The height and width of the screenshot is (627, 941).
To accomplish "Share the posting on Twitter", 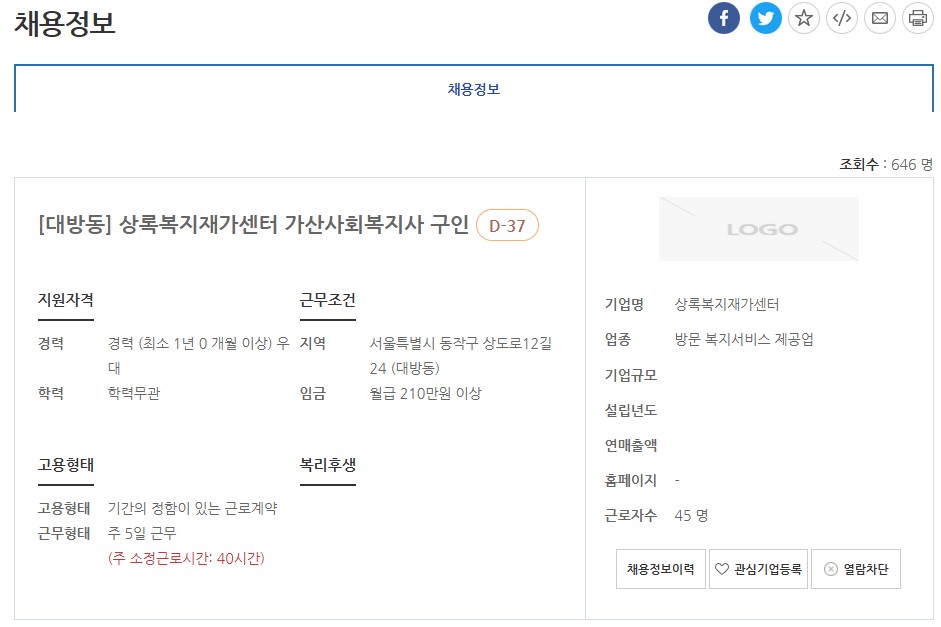I will tap(766, 18).
